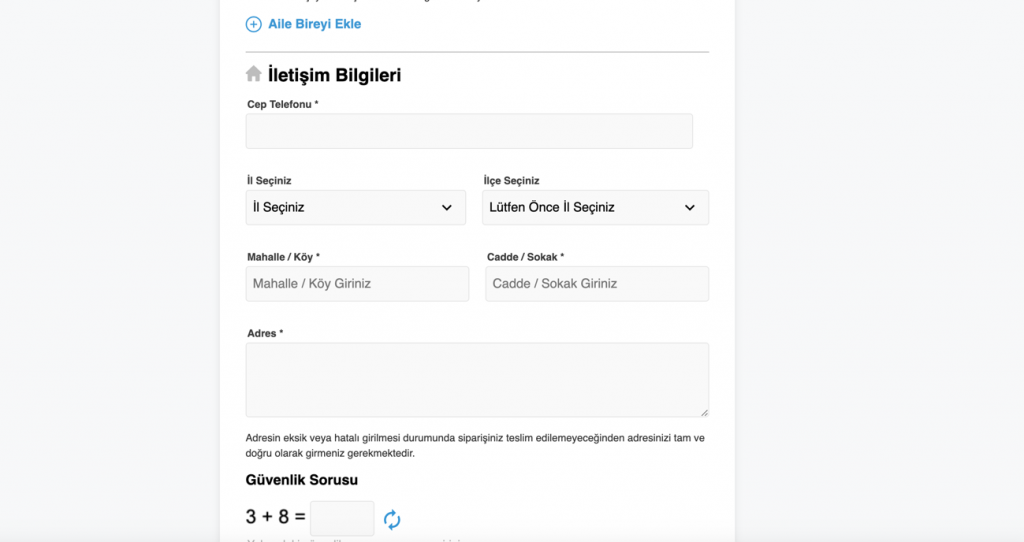Click inside the Adres text area

(477, 380)
